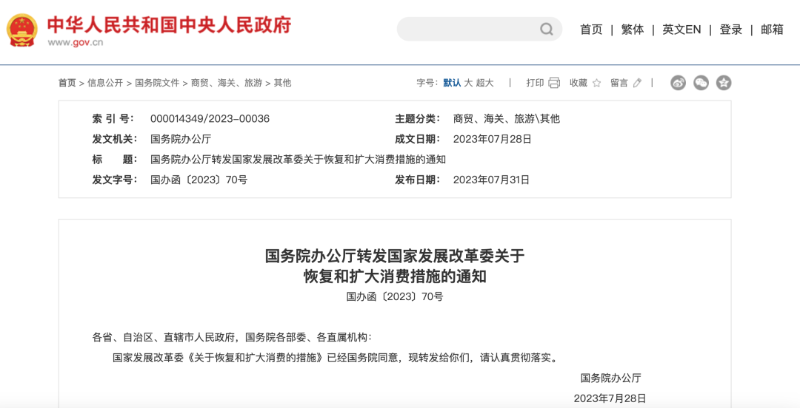Click the 发文机关 label

click(114, 139)
